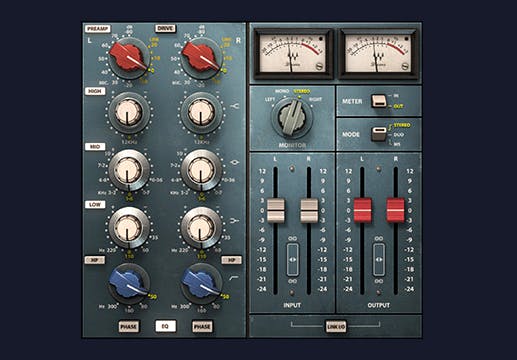This screenshot has width=517, height=360.
Task: Click the right blue high-pass frequency knob
Action: (201, 283)
